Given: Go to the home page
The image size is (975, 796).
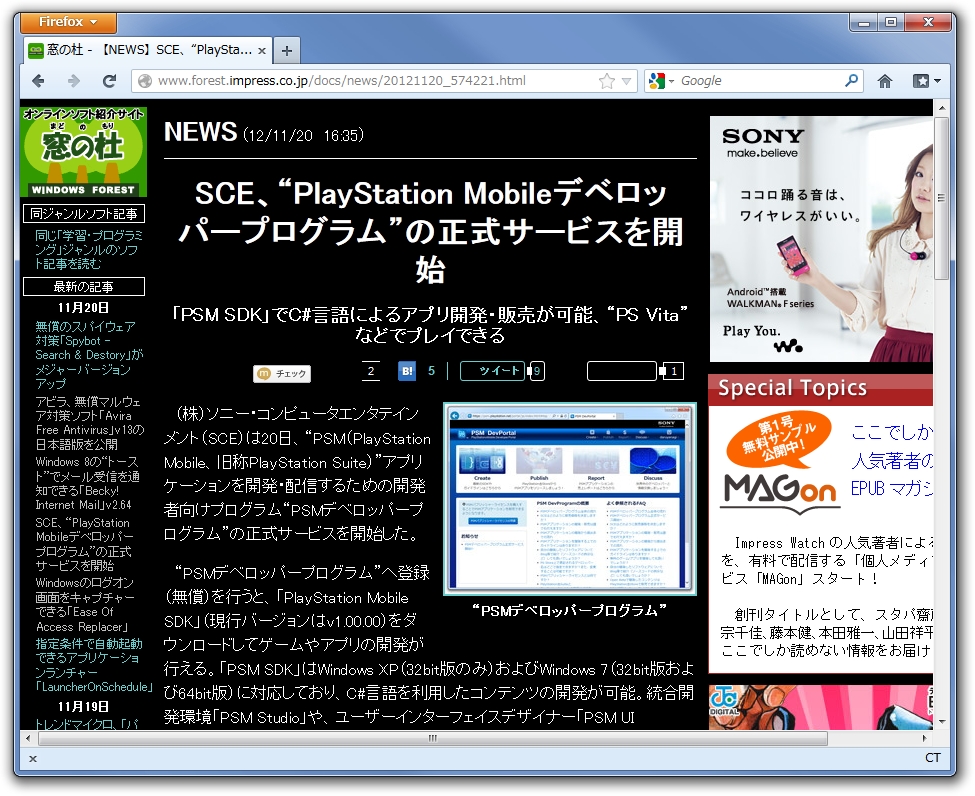Looking at the screenshot, I should click(885, 81).
